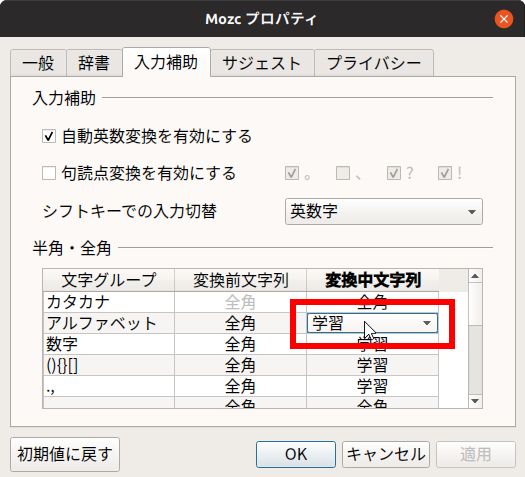The height and width of the screenshot is (477, 525).
Task: Open the シフトキーでの入力切替 dropdown showing 英数字
Action: (x=384, y=211)
